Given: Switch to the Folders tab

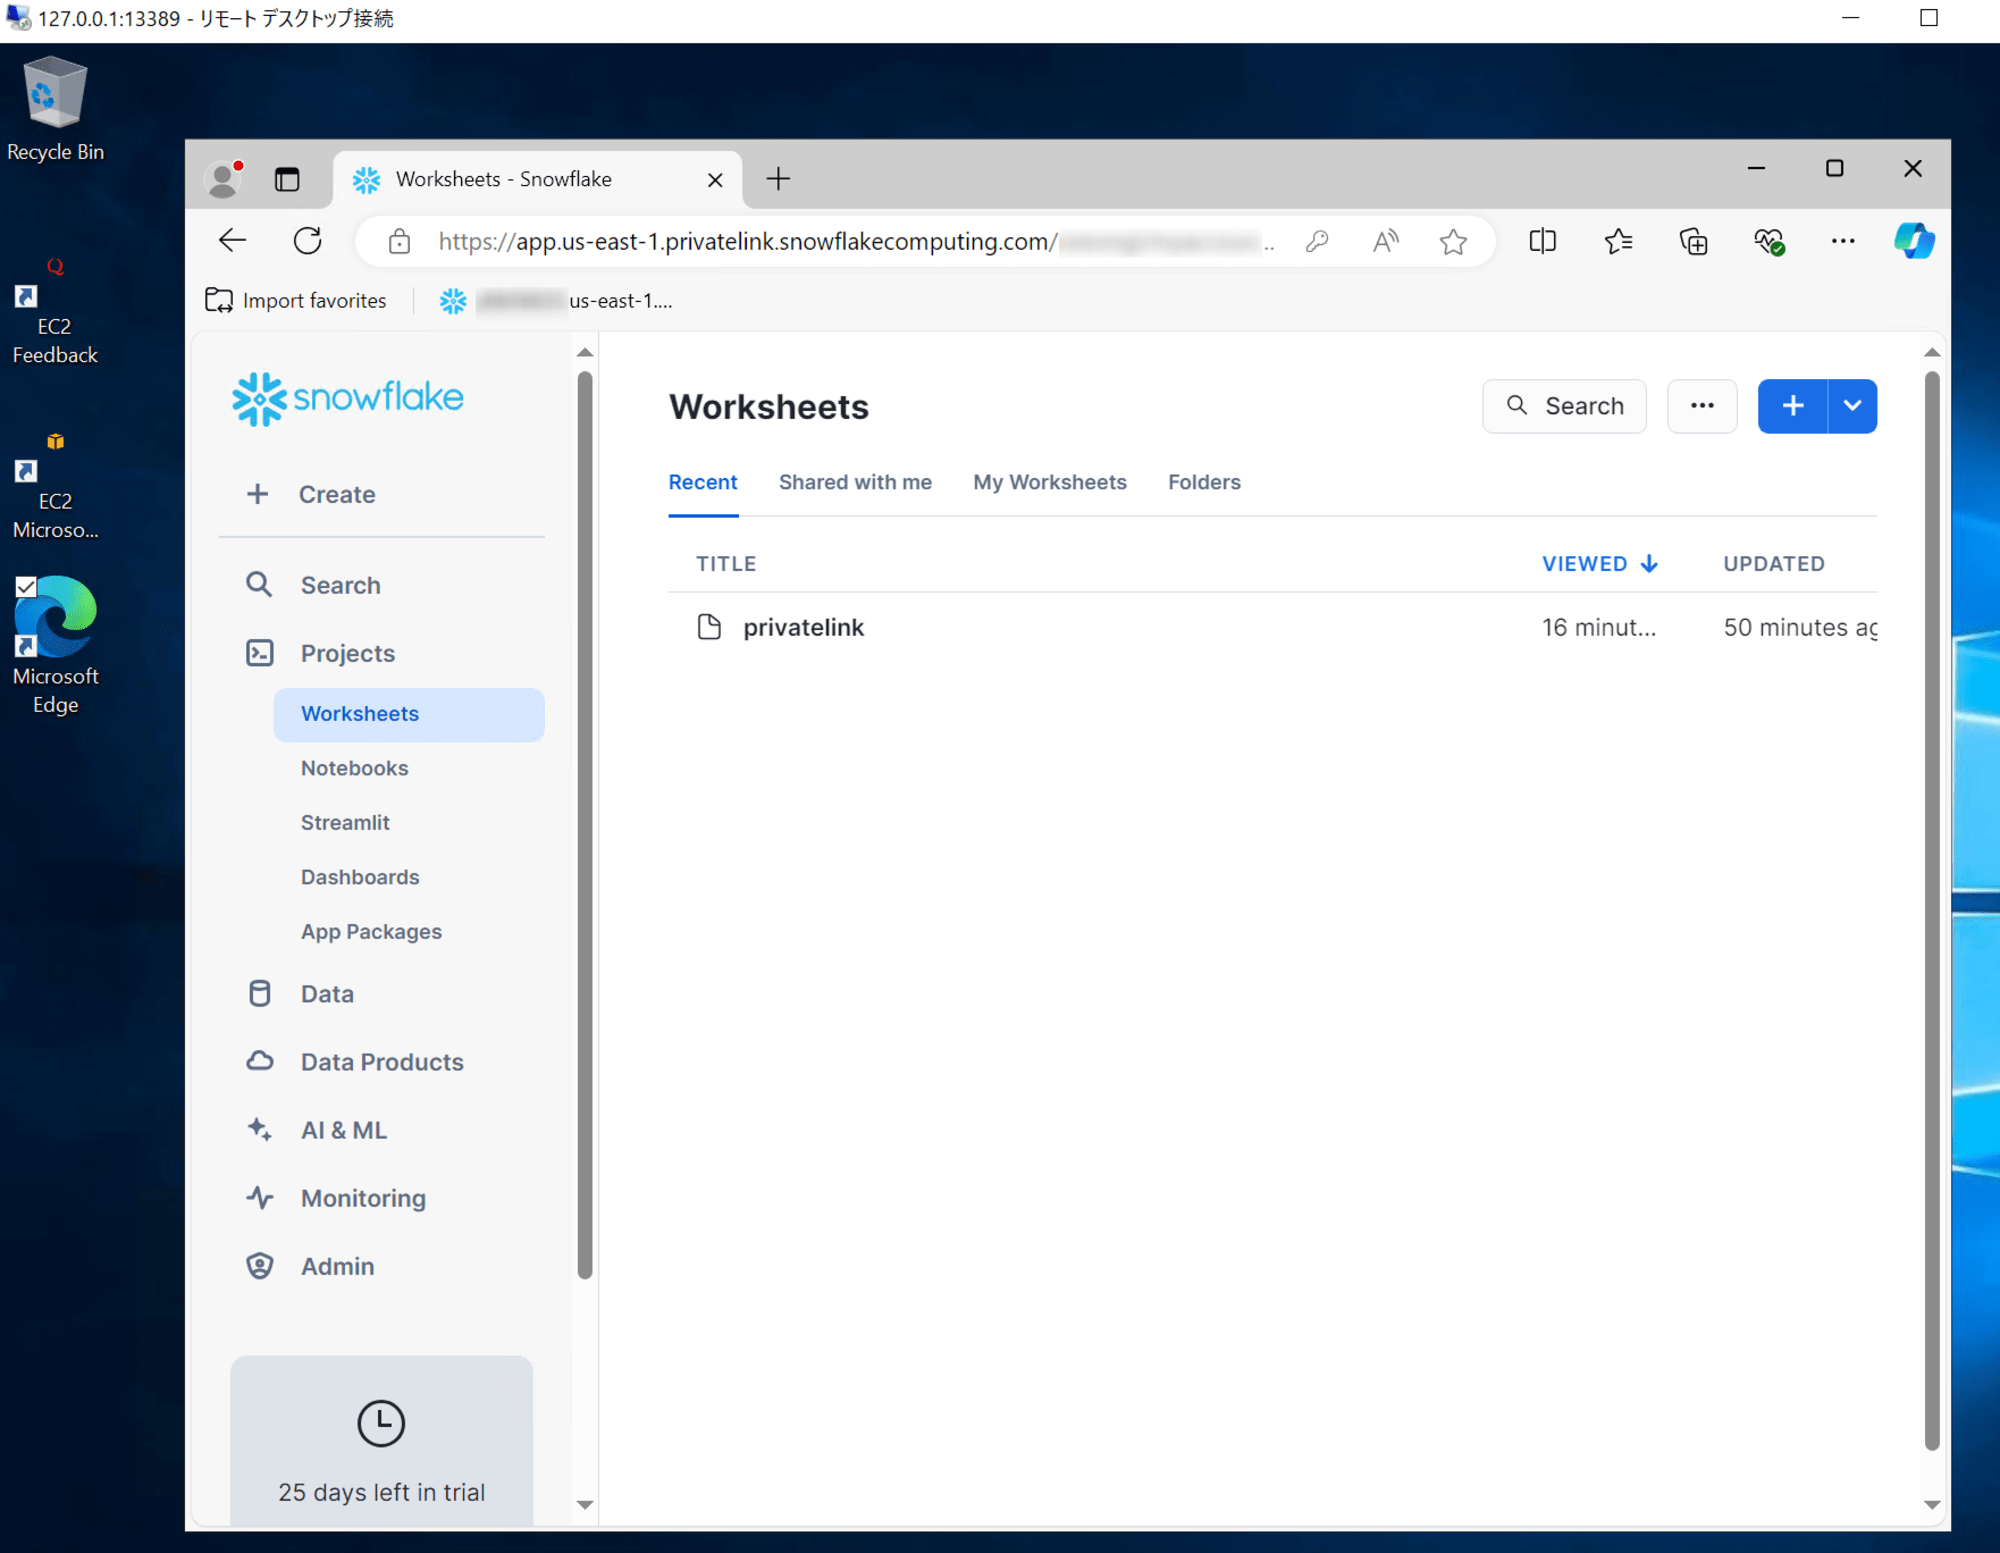Looking at the screenshot, I should (1204, 482).
